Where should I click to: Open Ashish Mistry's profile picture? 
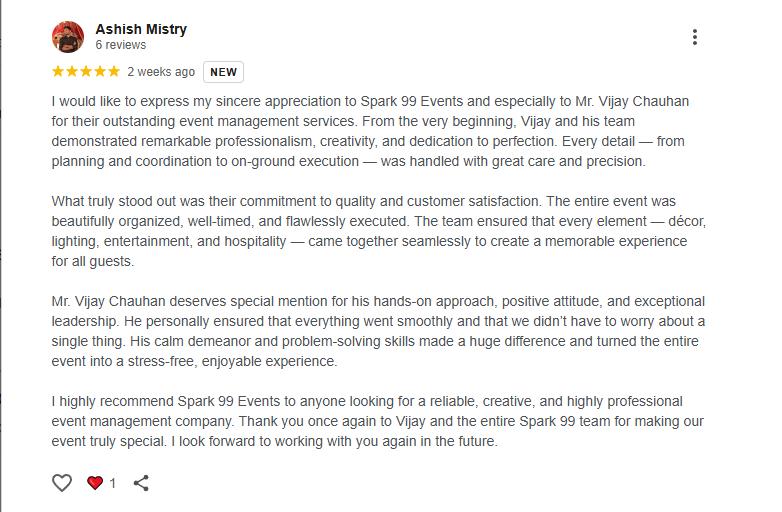coord(68,37)
